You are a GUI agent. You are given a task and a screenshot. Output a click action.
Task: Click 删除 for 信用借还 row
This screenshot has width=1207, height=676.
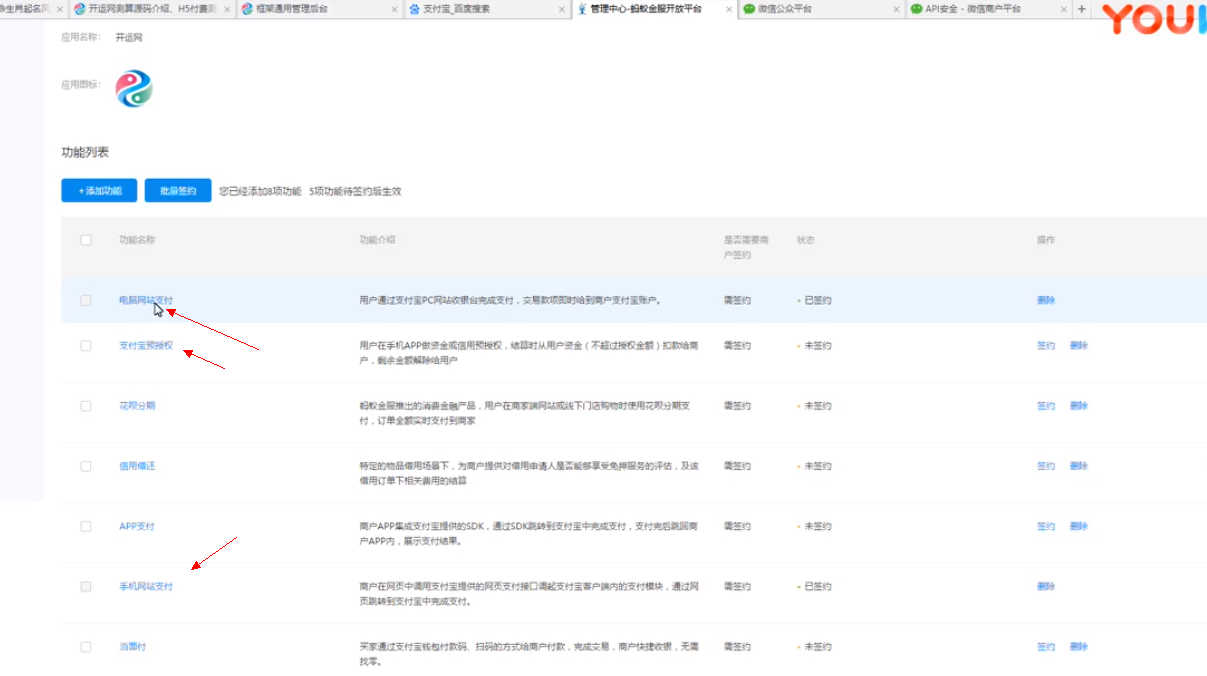[x=1079, y=466]
